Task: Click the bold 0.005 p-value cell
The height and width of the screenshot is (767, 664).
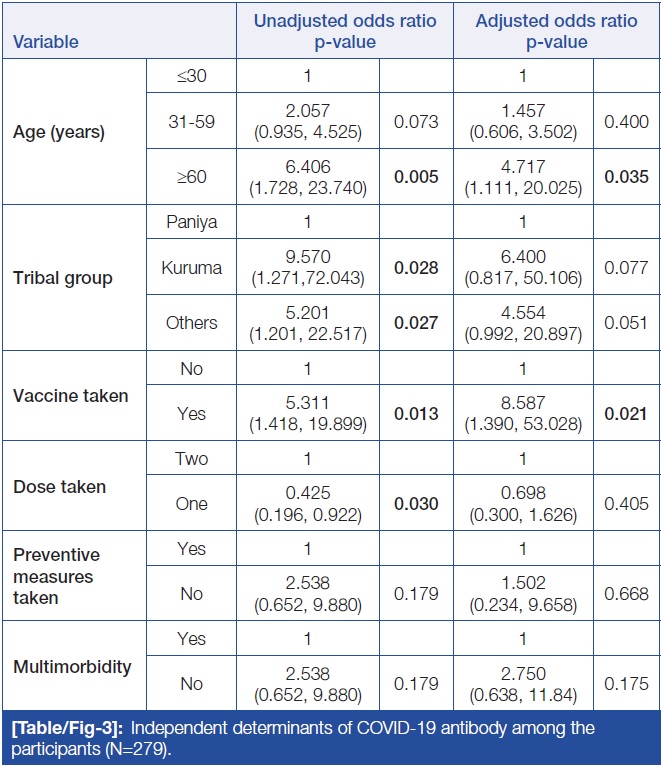Action: (x=415, y=176)
